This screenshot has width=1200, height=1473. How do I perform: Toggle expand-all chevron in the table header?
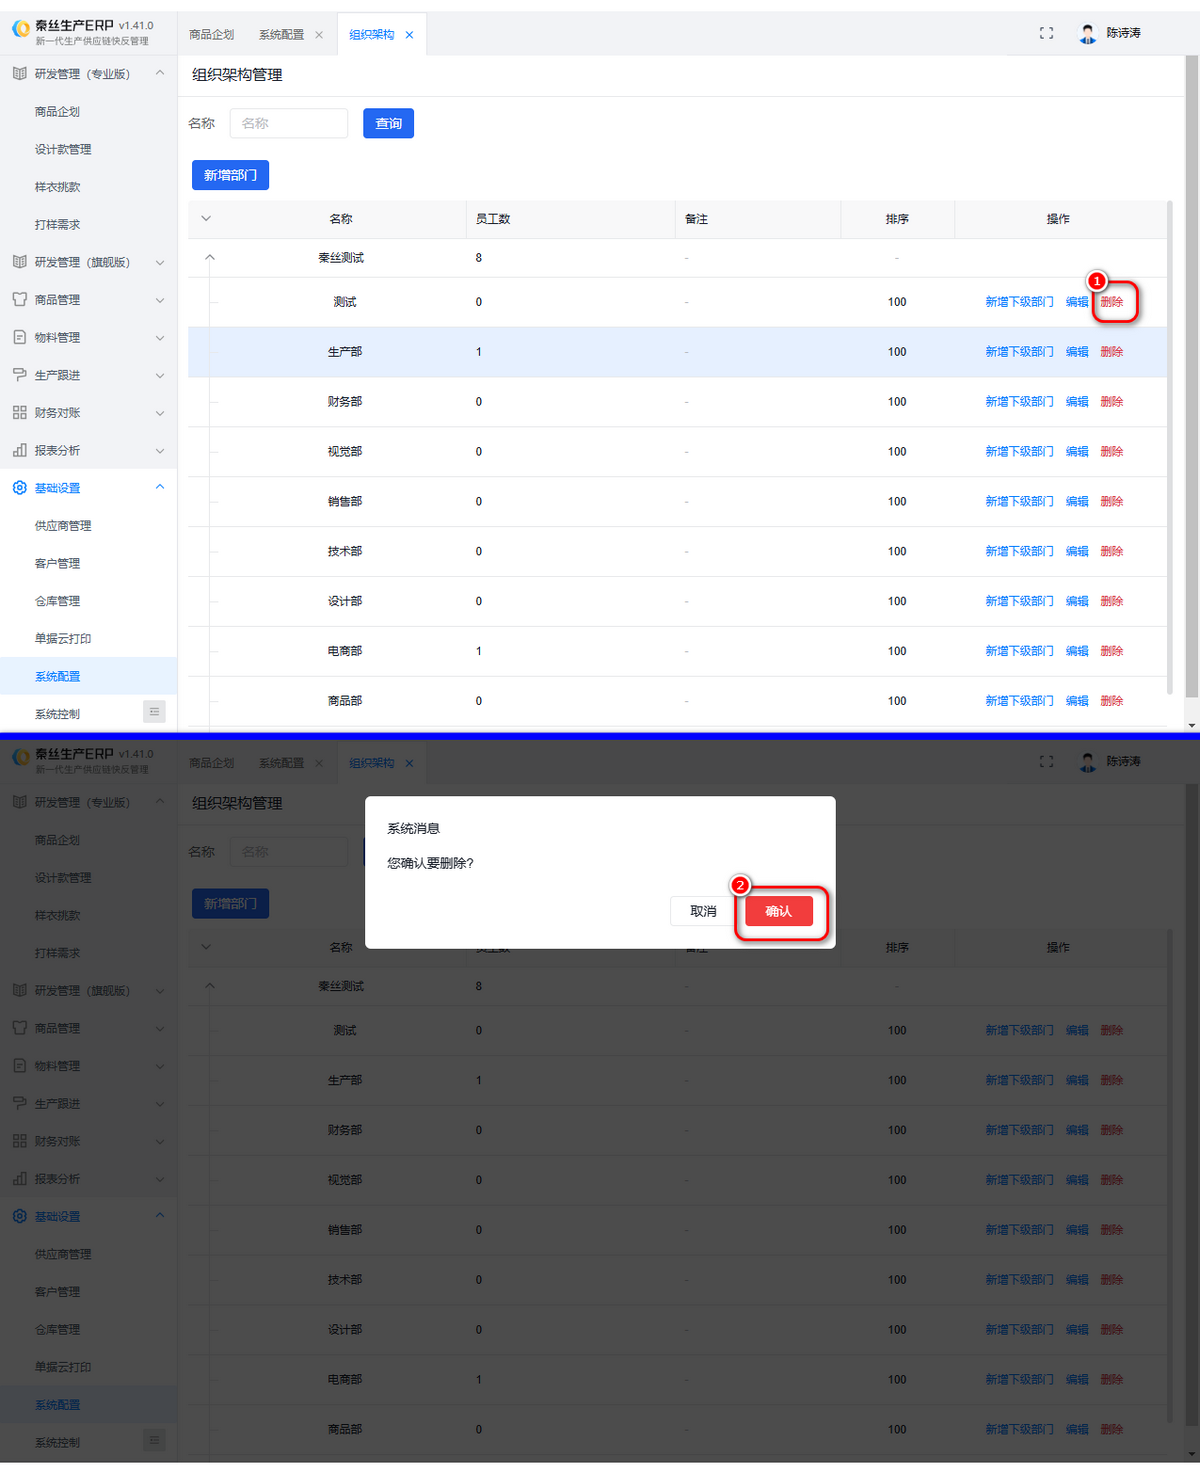[x=206, y=218]
